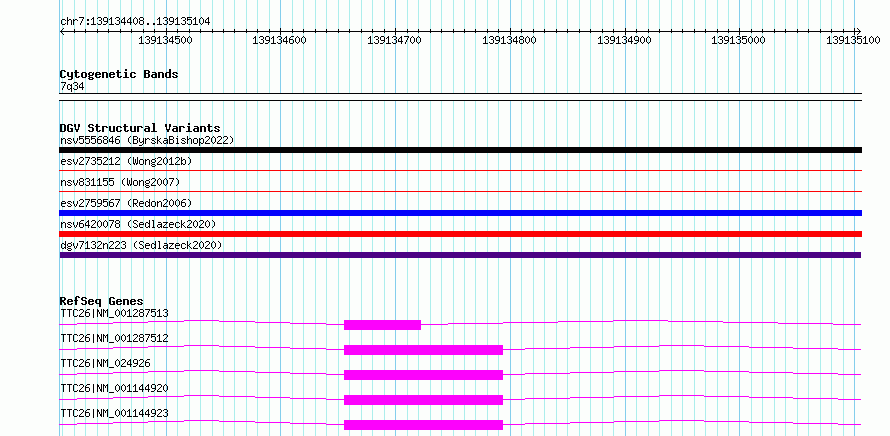Click the magenta exon block of NM_001144920

[x=423, y=400]
